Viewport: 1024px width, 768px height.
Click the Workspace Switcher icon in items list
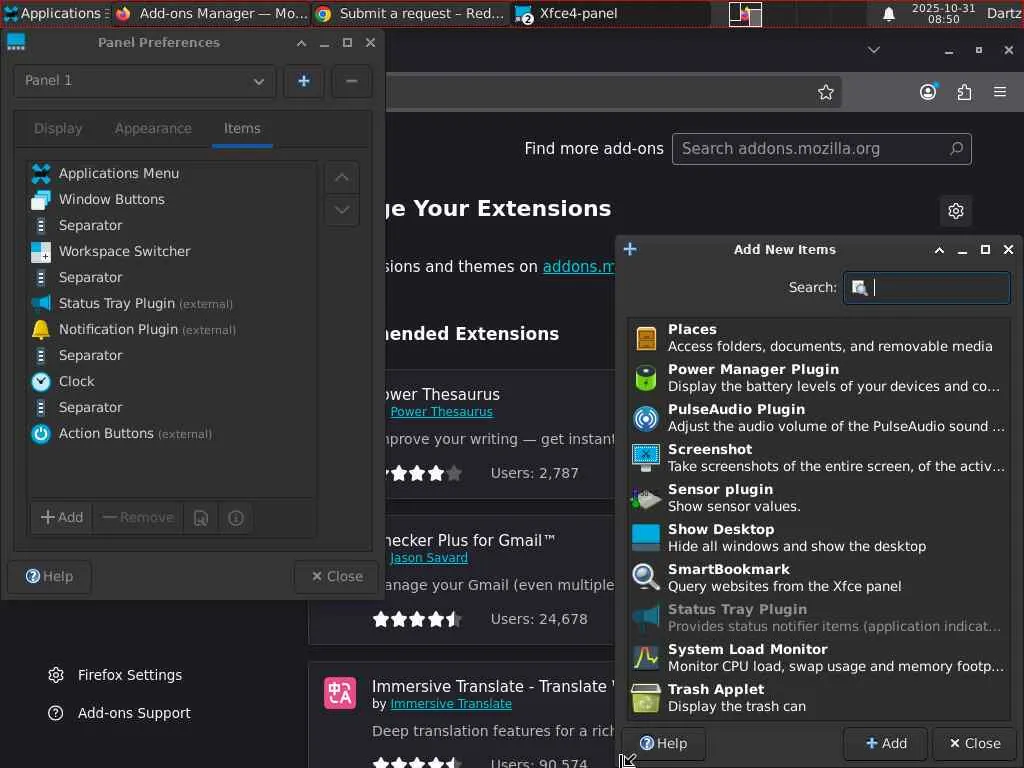pyautogui.click(x=40, y=252)
